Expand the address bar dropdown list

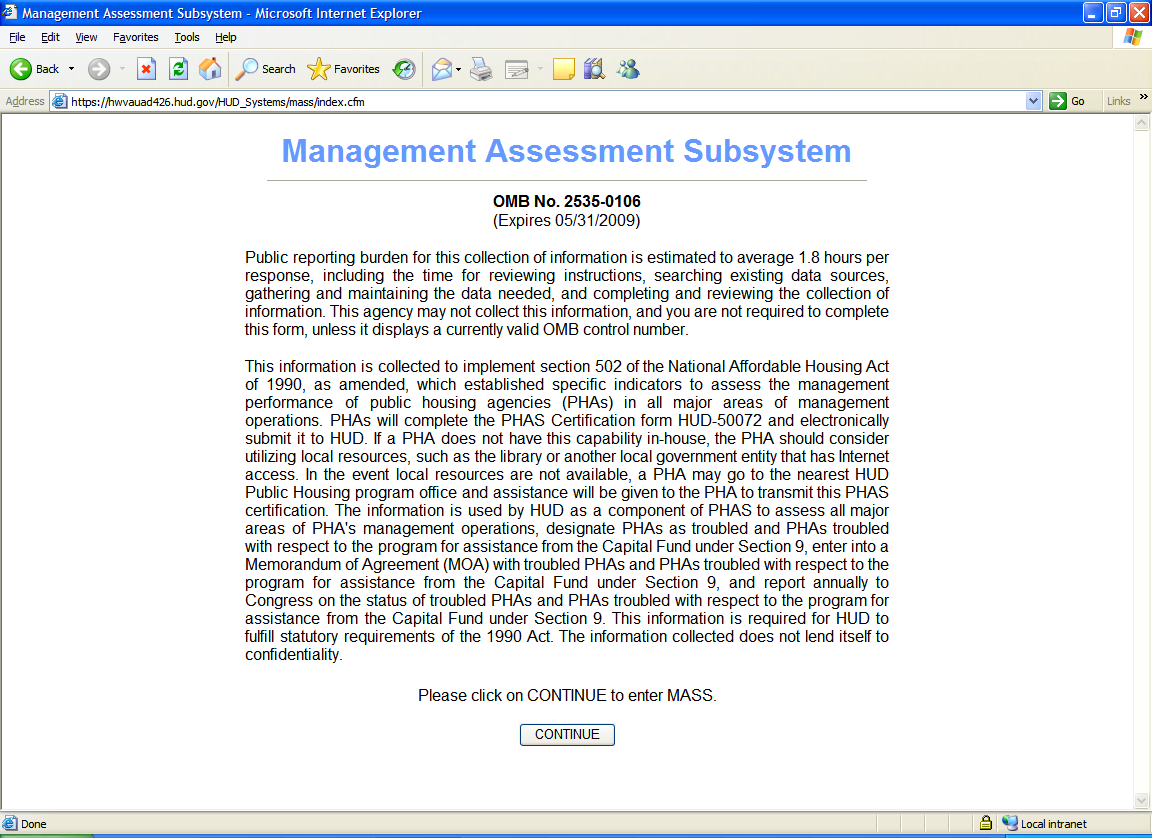(x=1034, y=101)
